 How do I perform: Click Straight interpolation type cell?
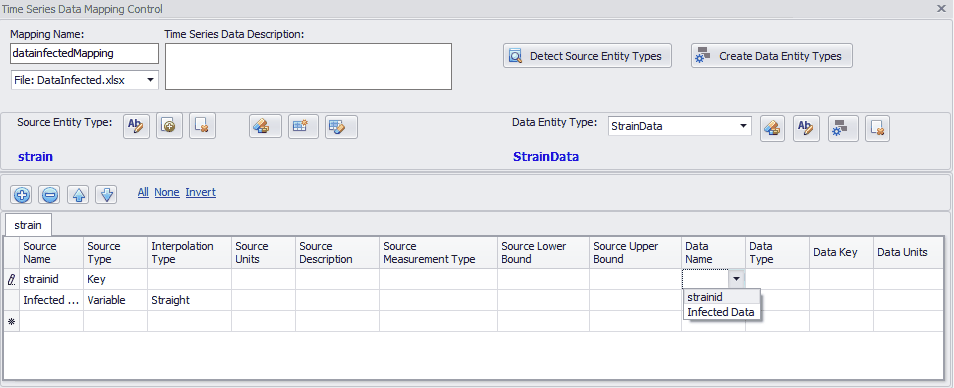[189, 300]
